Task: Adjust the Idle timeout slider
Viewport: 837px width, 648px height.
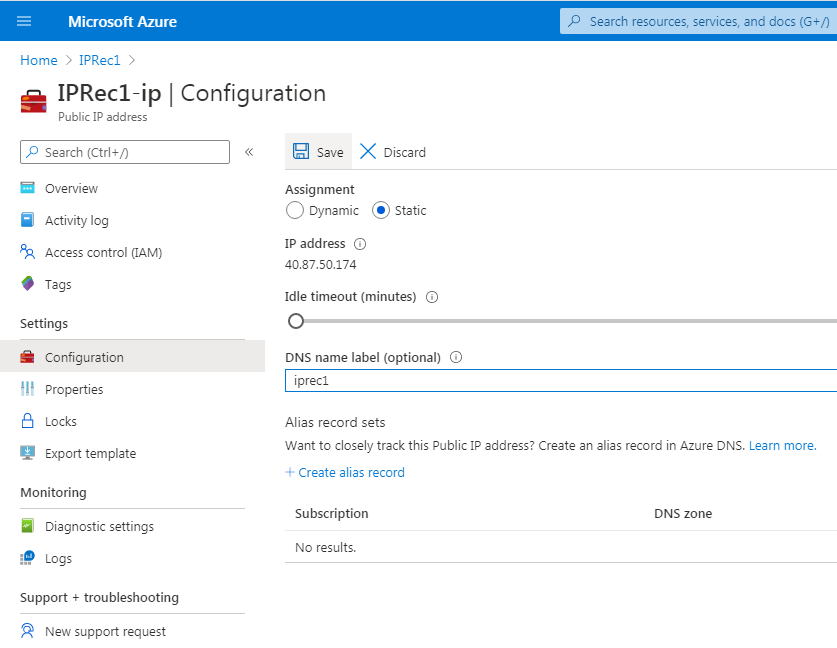Action: pyautogui.click(x=295, y=320)
